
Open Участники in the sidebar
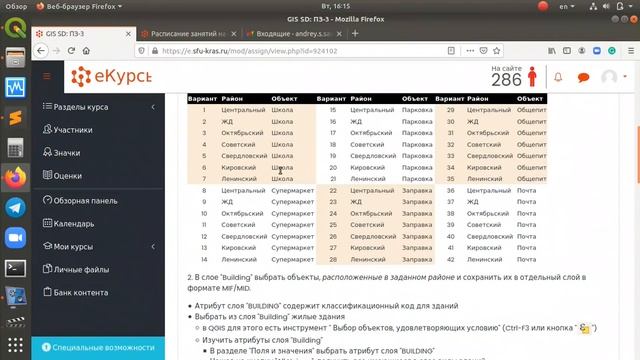click(68, 130)
